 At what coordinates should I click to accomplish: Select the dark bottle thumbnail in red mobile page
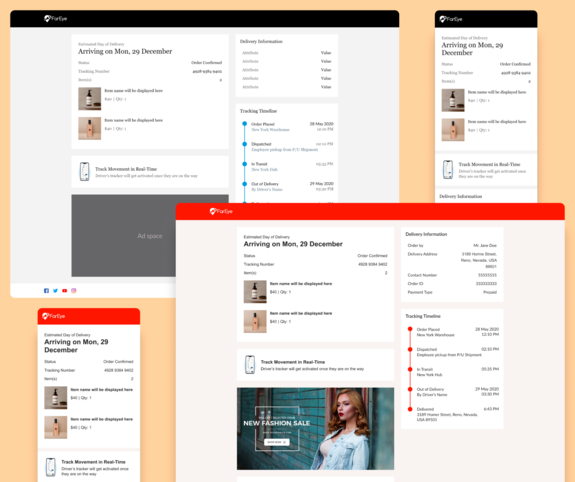56,398
